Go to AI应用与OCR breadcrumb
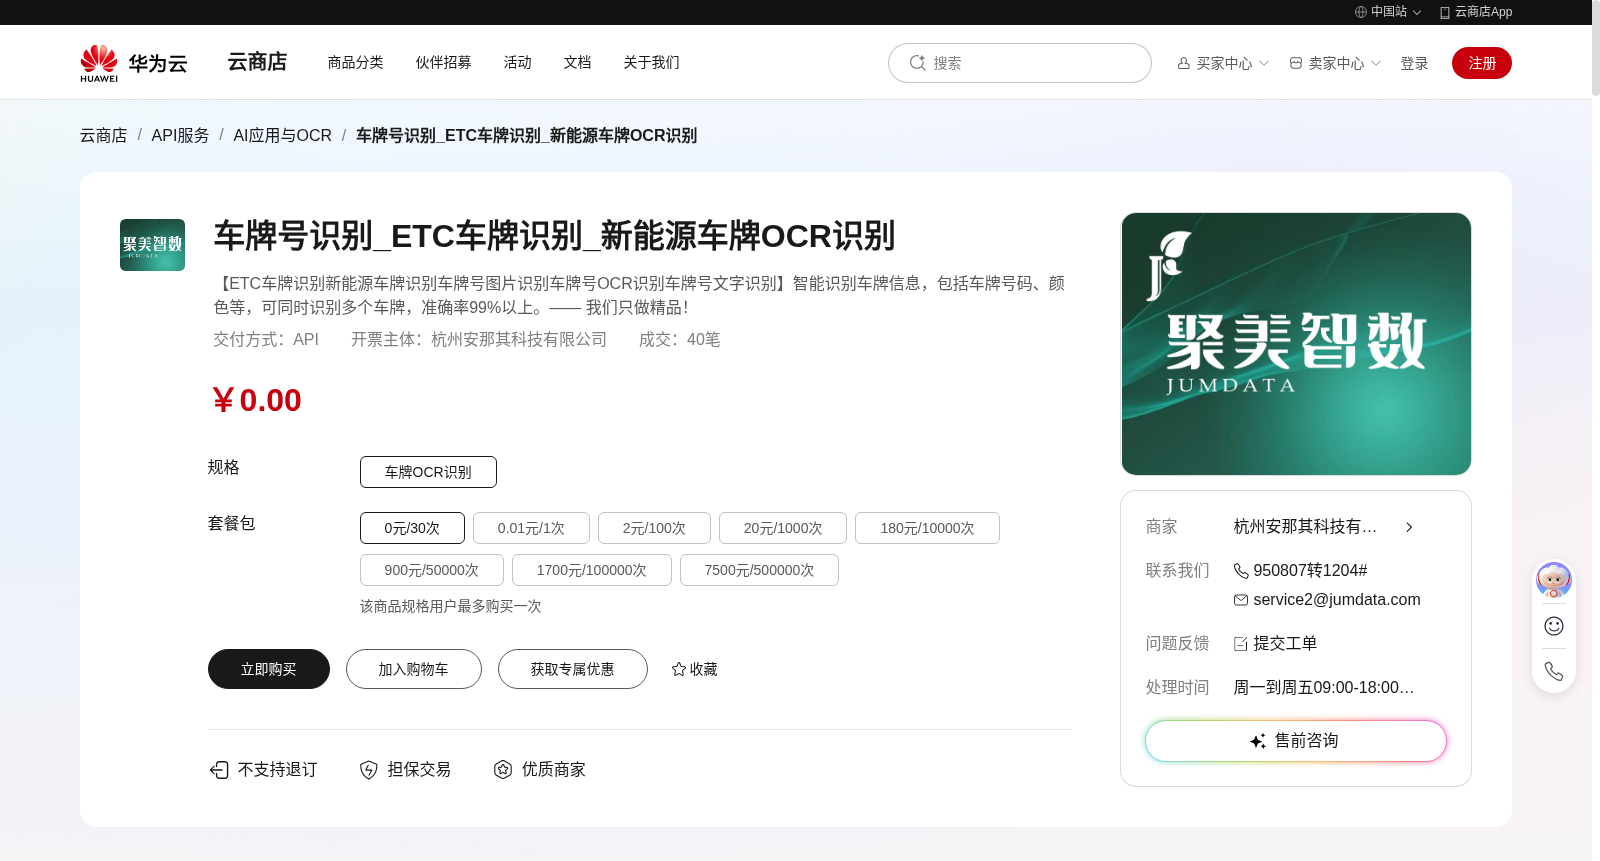Image resolution: width=1600 pixels, height=861 pixels. coord(282,135)
